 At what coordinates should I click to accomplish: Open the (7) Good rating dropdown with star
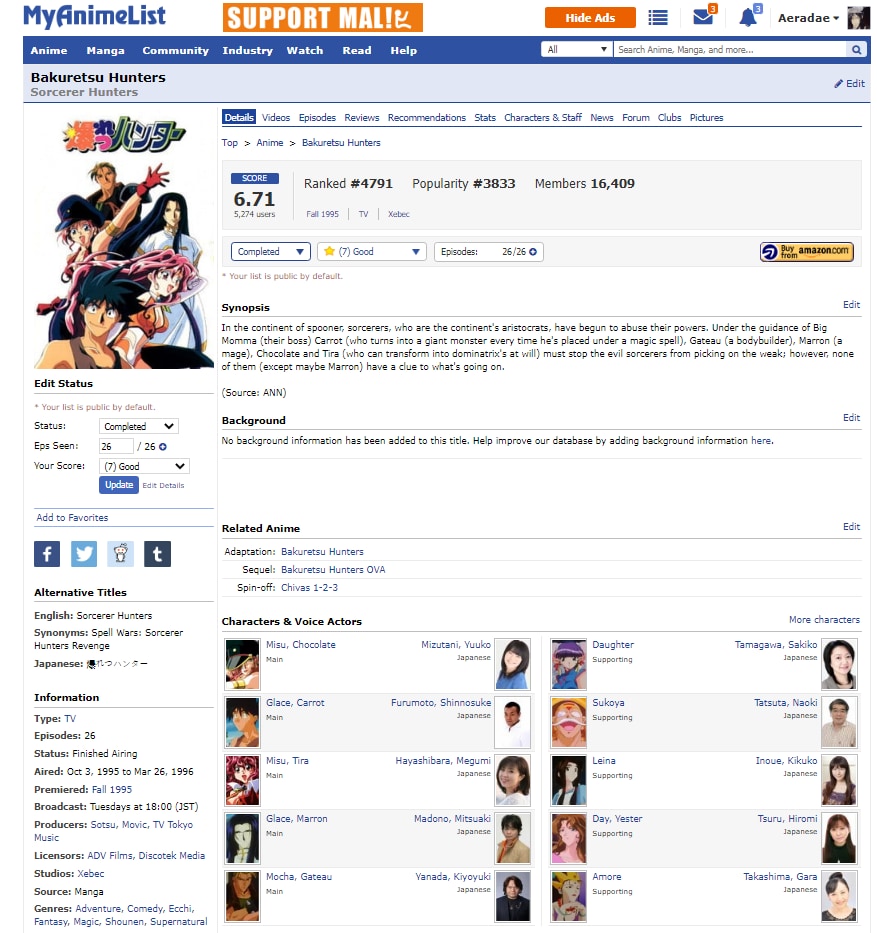coord(372,252)
